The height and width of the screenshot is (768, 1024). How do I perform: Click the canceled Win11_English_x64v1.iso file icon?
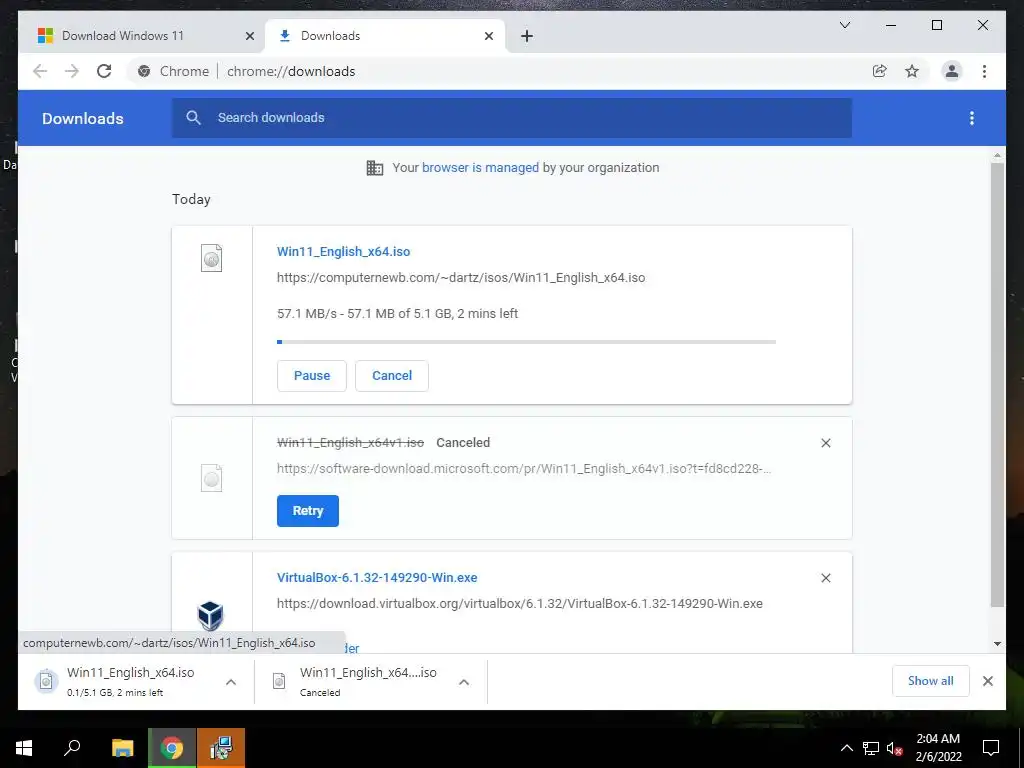[212, 478]
